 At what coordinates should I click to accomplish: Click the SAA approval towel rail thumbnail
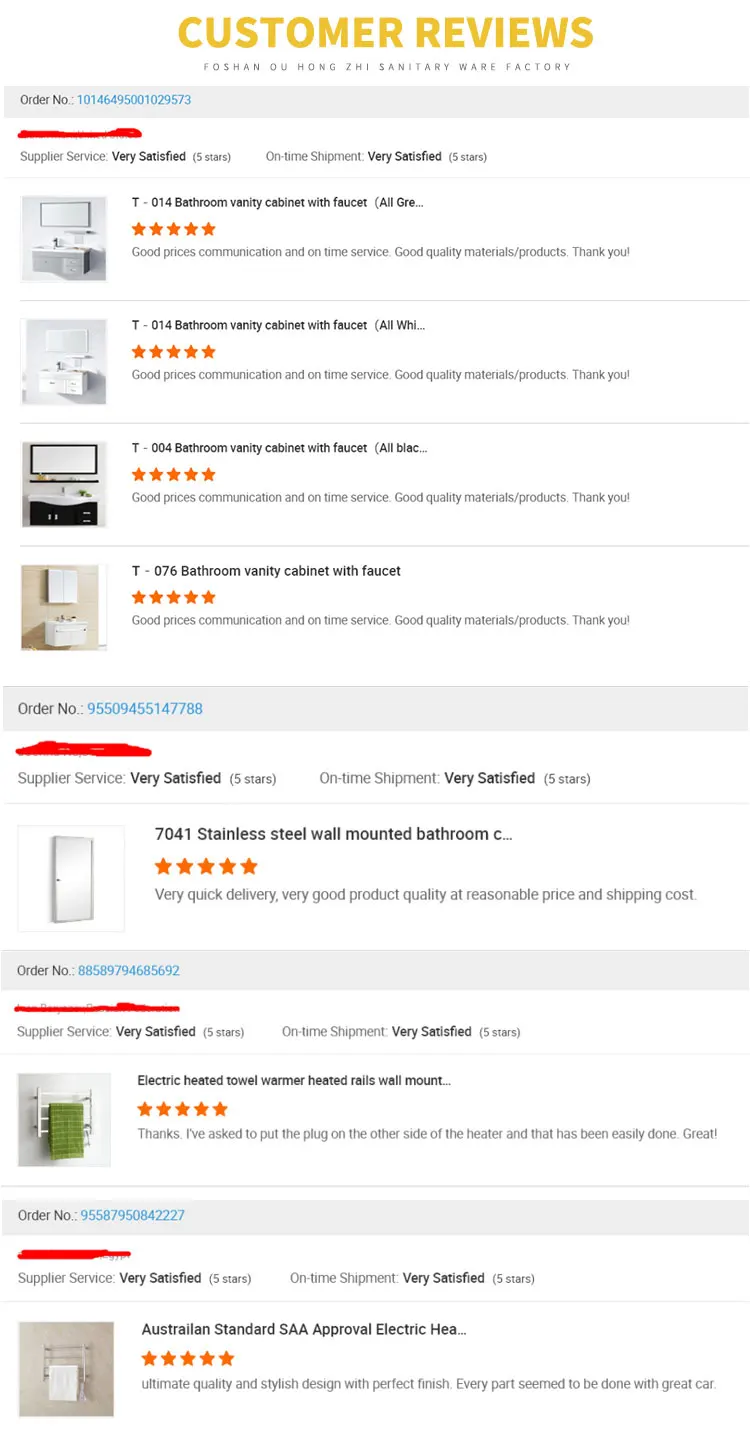pyautogui.click(x=66, y=1369)
